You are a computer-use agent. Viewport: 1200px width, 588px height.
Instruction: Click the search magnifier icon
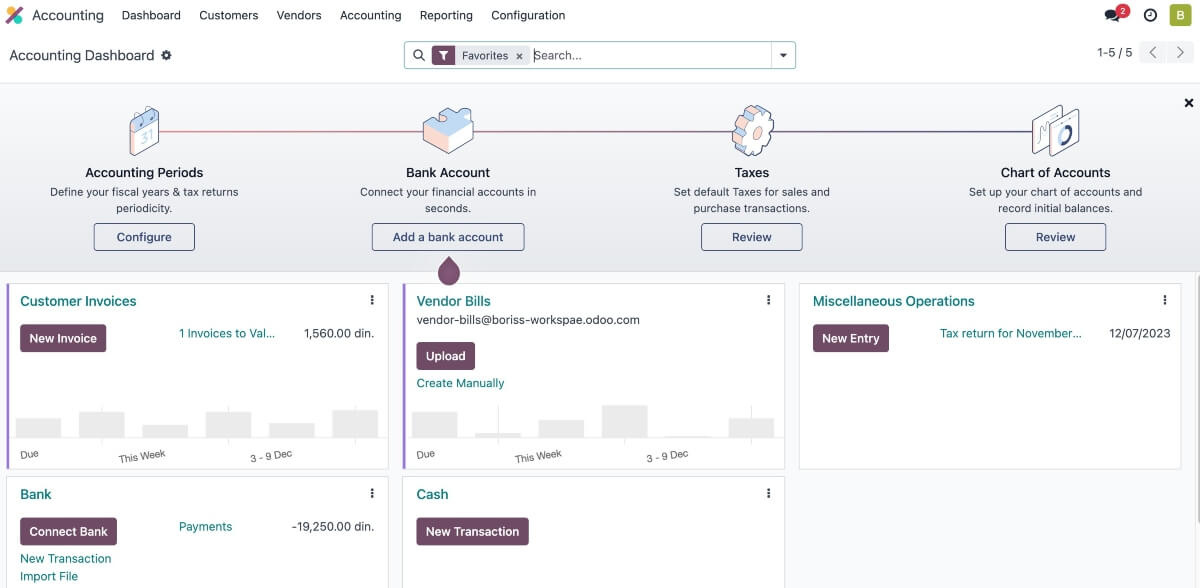tap(419, 56)
